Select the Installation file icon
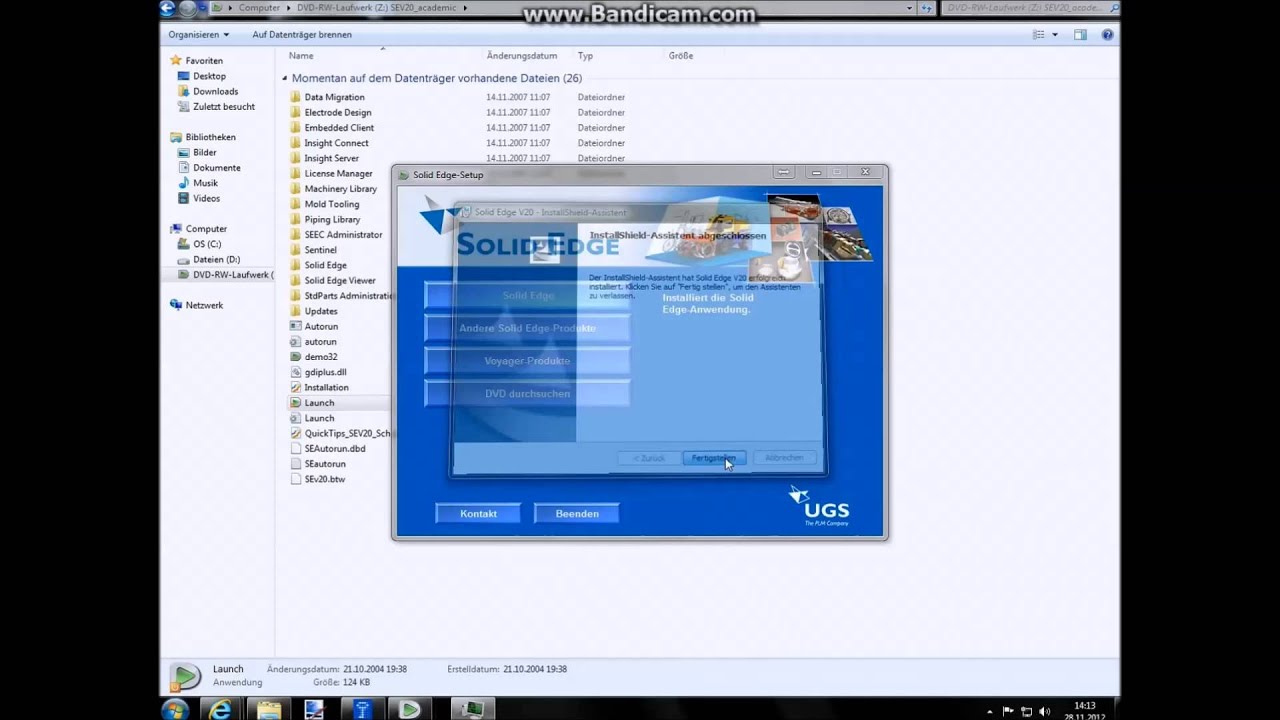Viewport: 1280px width, 720px height. pyautogui.click(x=295, y=387)
